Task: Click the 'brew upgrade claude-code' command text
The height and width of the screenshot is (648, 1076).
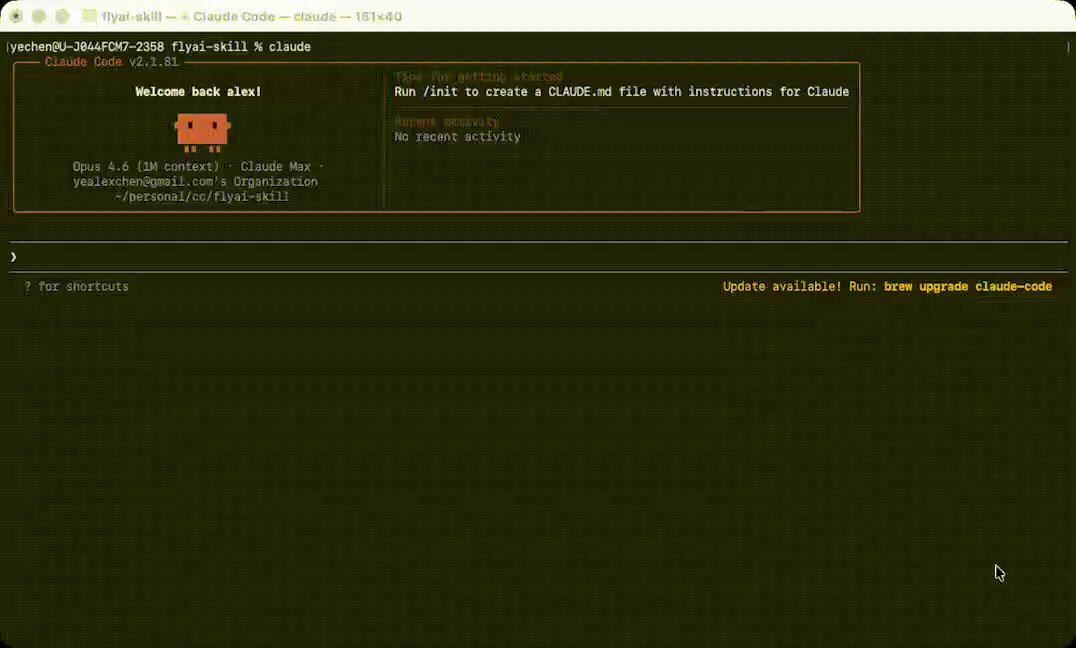Action: click(967, 287)
